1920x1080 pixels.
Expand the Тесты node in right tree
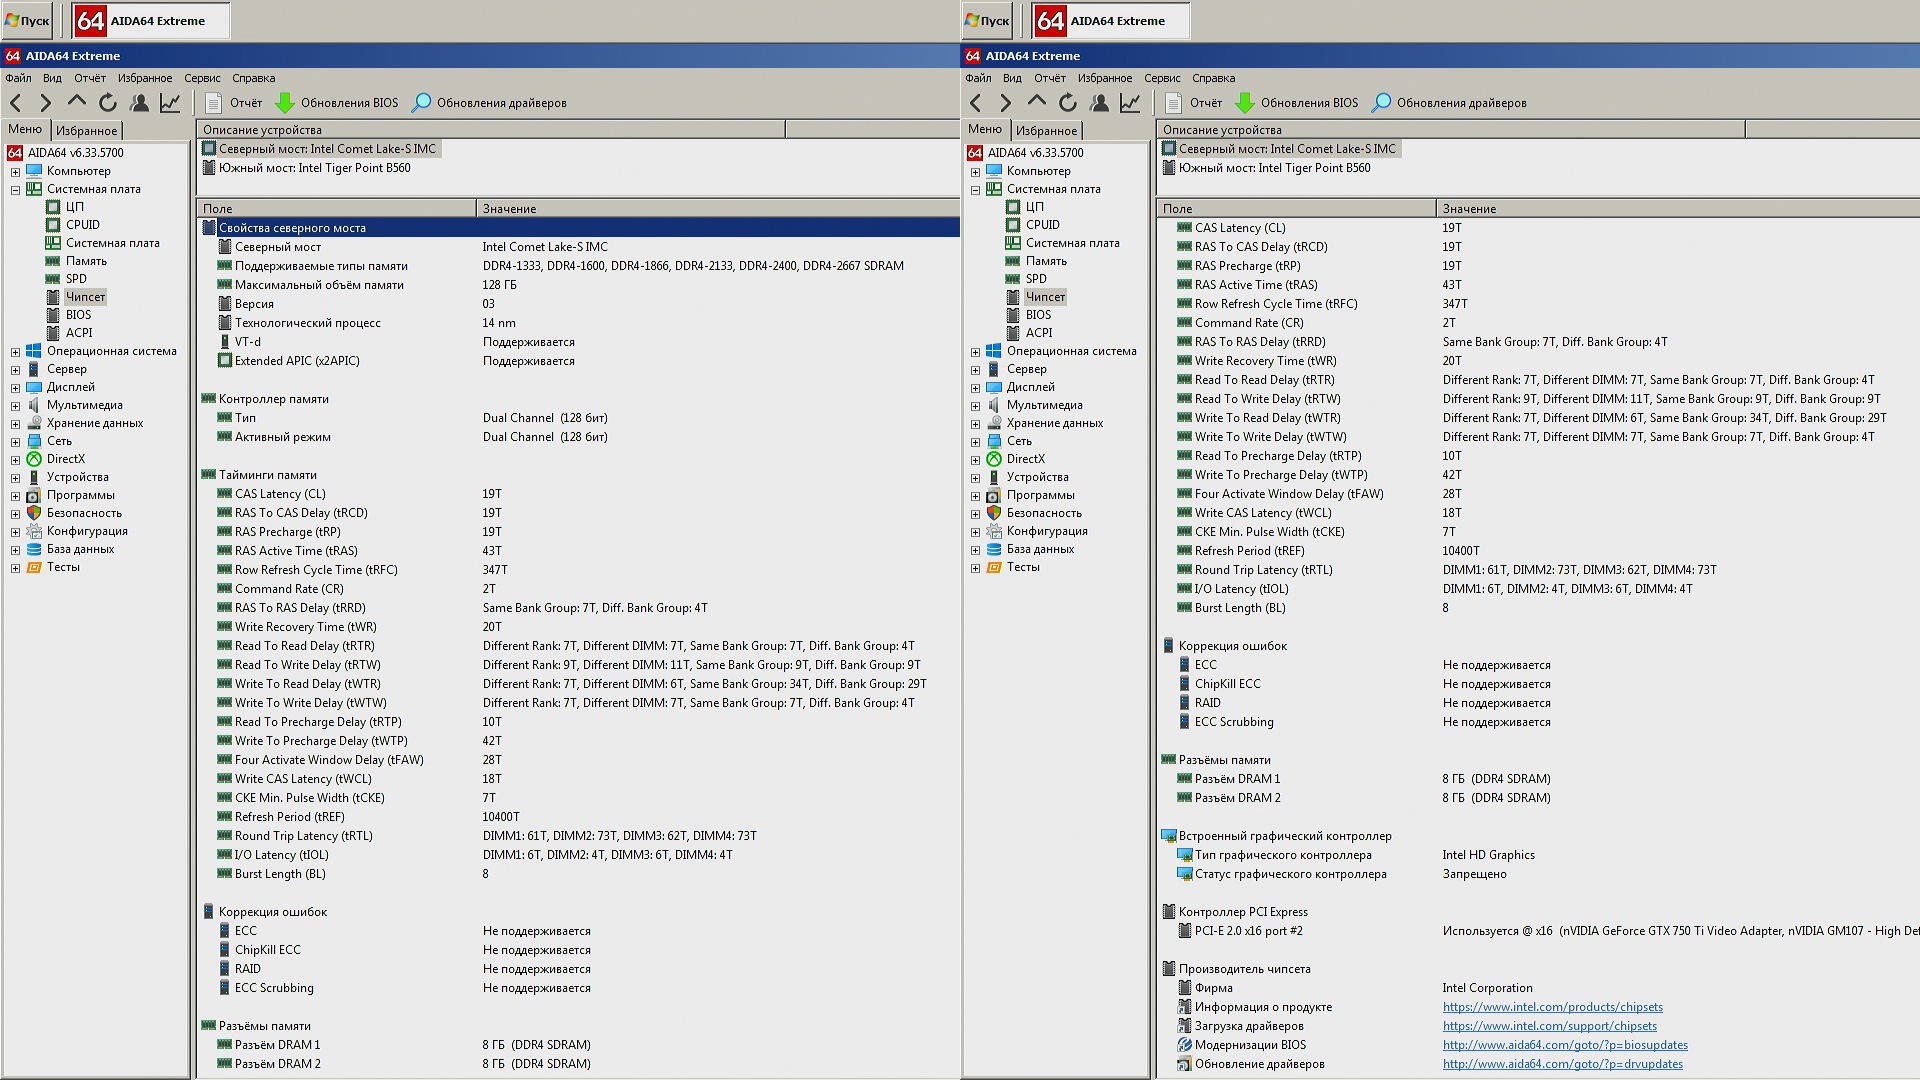point(975,568)
